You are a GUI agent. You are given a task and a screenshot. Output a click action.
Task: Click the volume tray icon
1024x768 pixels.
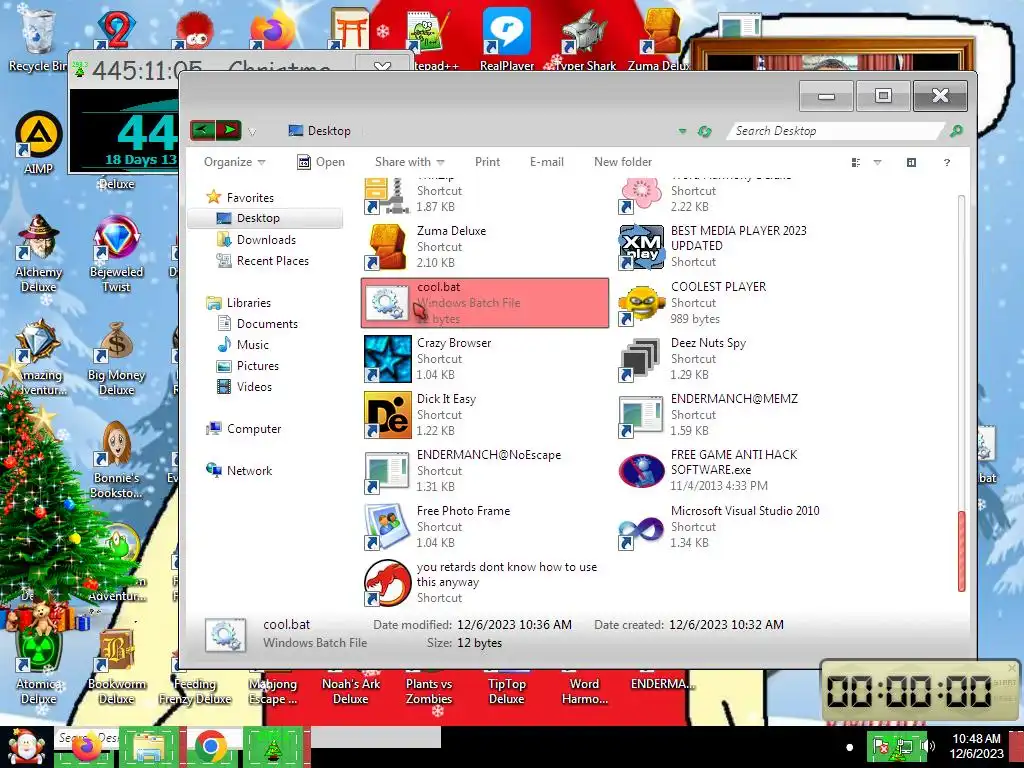(929, 746)
